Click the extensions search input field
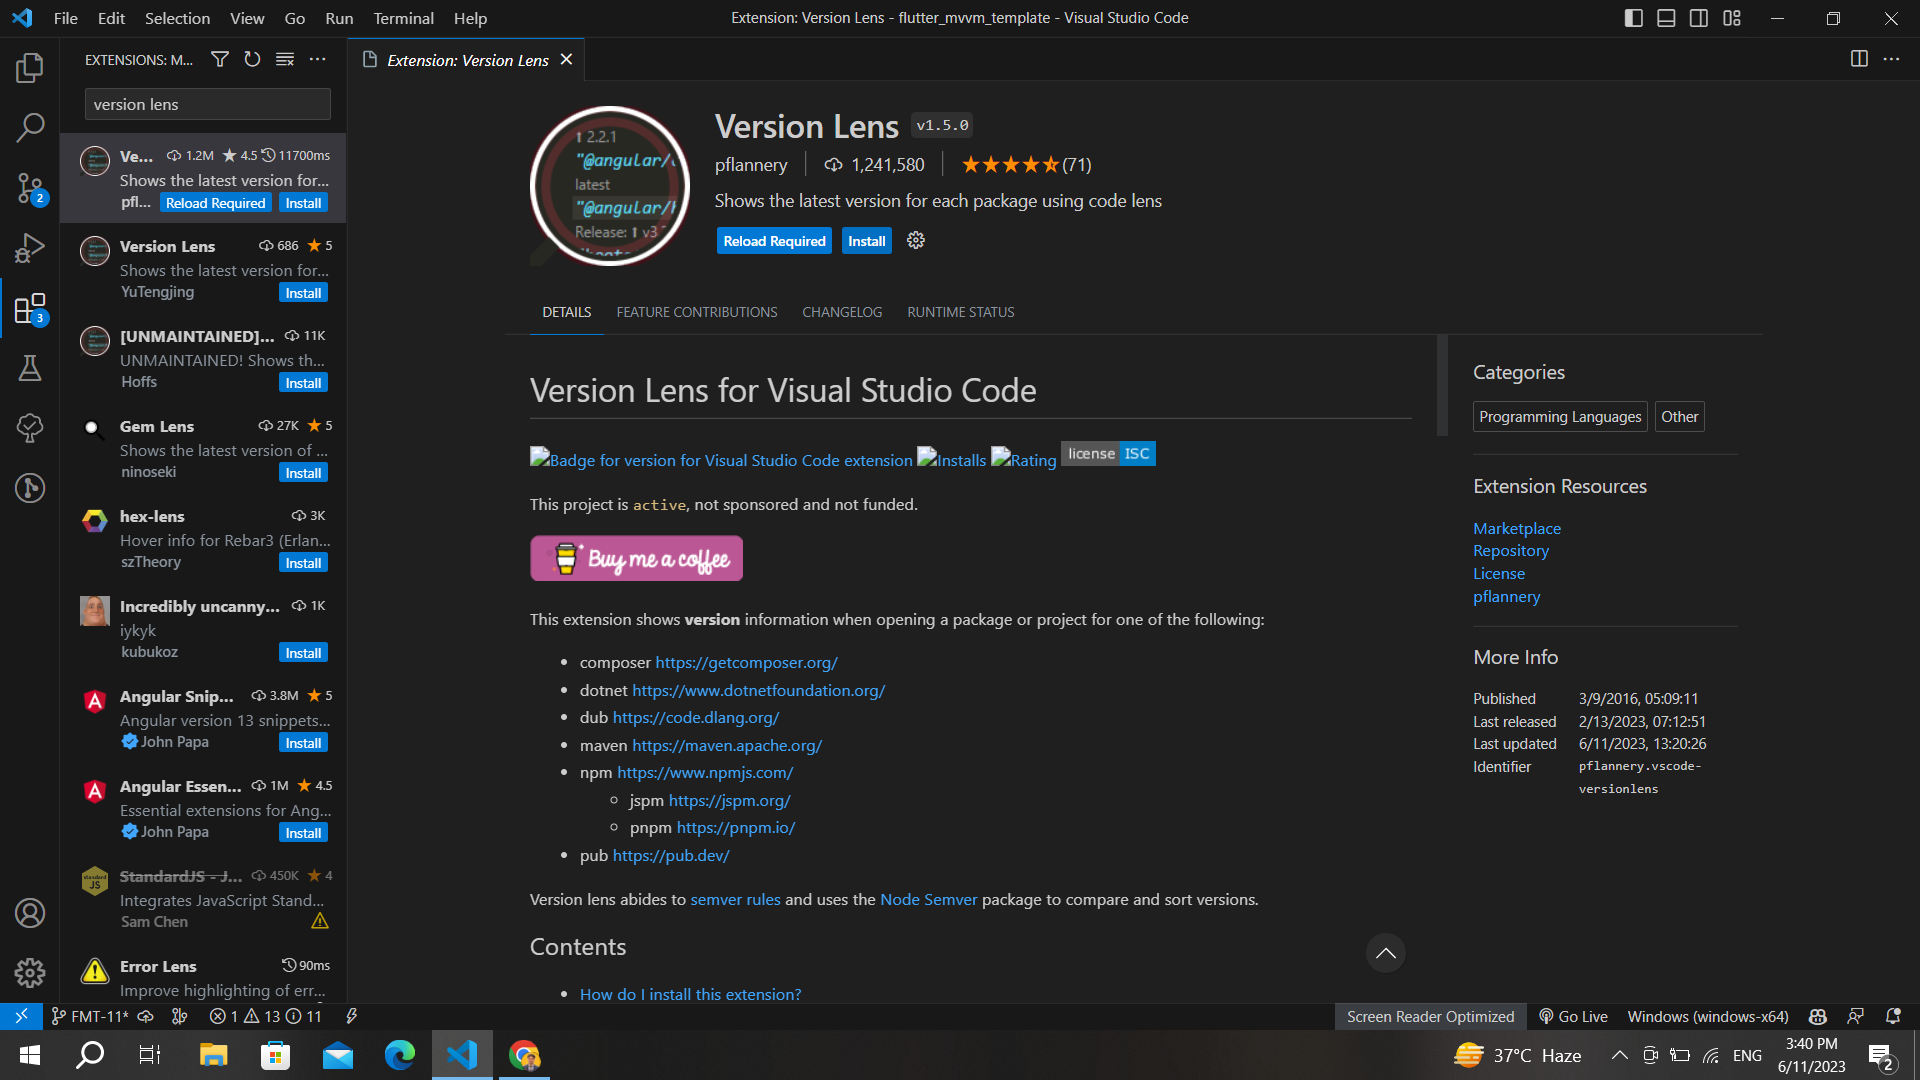The height and width of the screenshot is (1080, 1920). [207, 104]
